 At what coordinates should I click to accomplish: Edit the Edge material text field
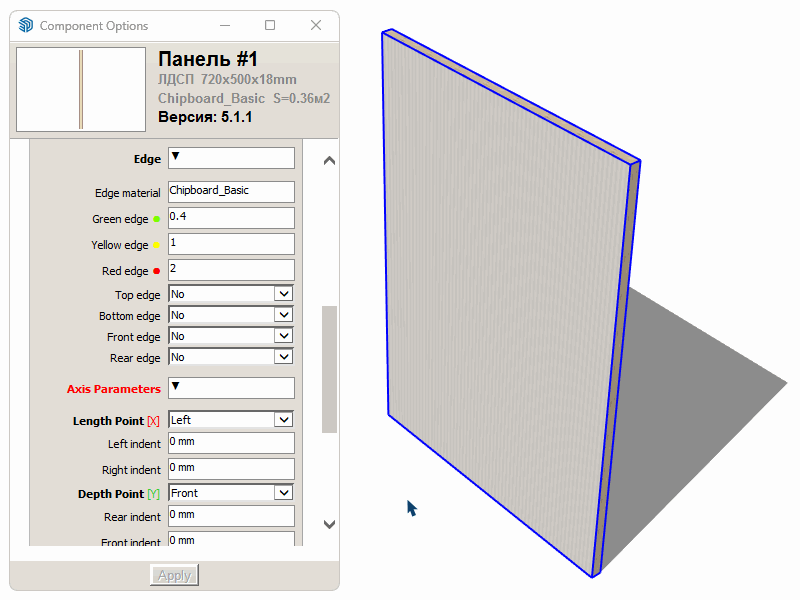click(x=231, y=191)
